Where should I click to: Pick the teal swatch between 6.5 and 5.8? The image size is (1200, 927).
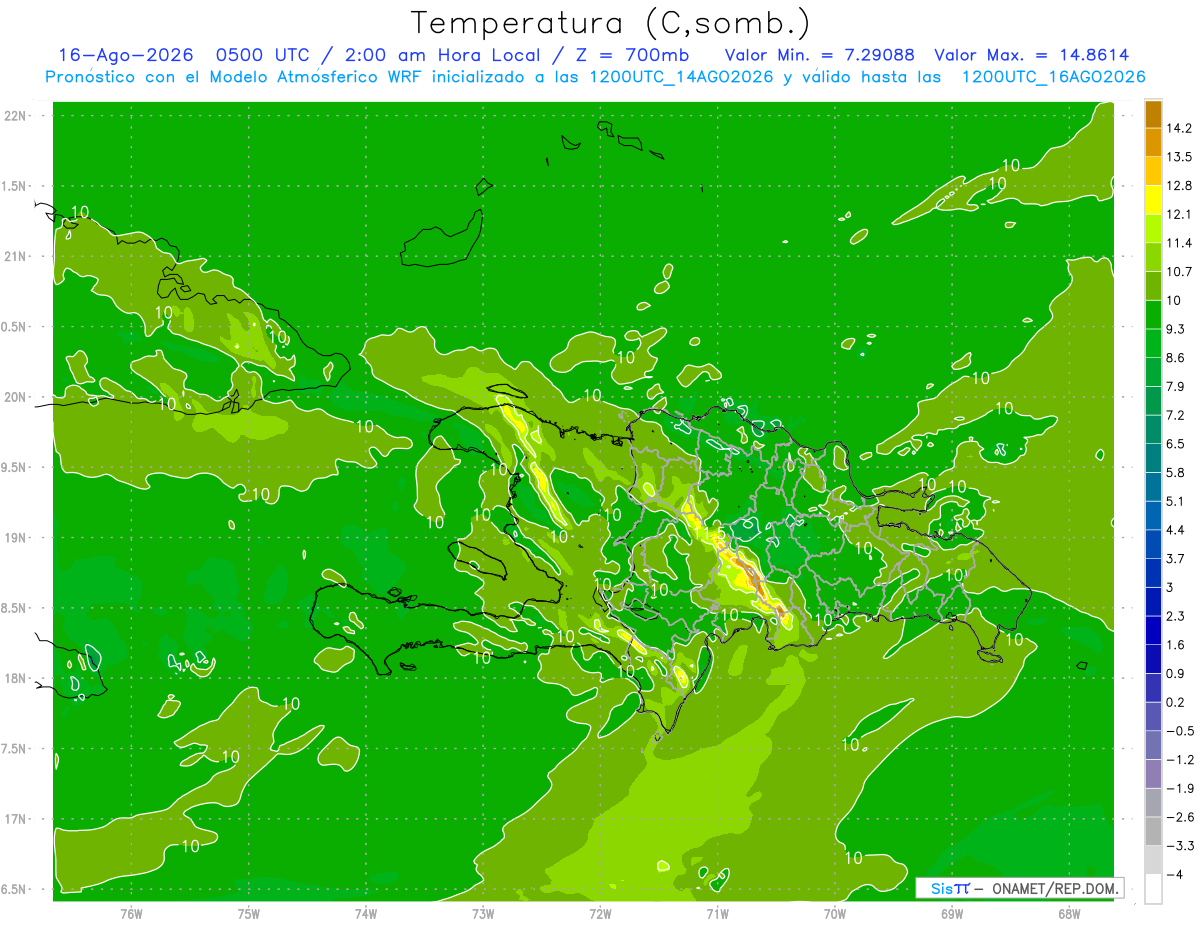[1153, 457]
